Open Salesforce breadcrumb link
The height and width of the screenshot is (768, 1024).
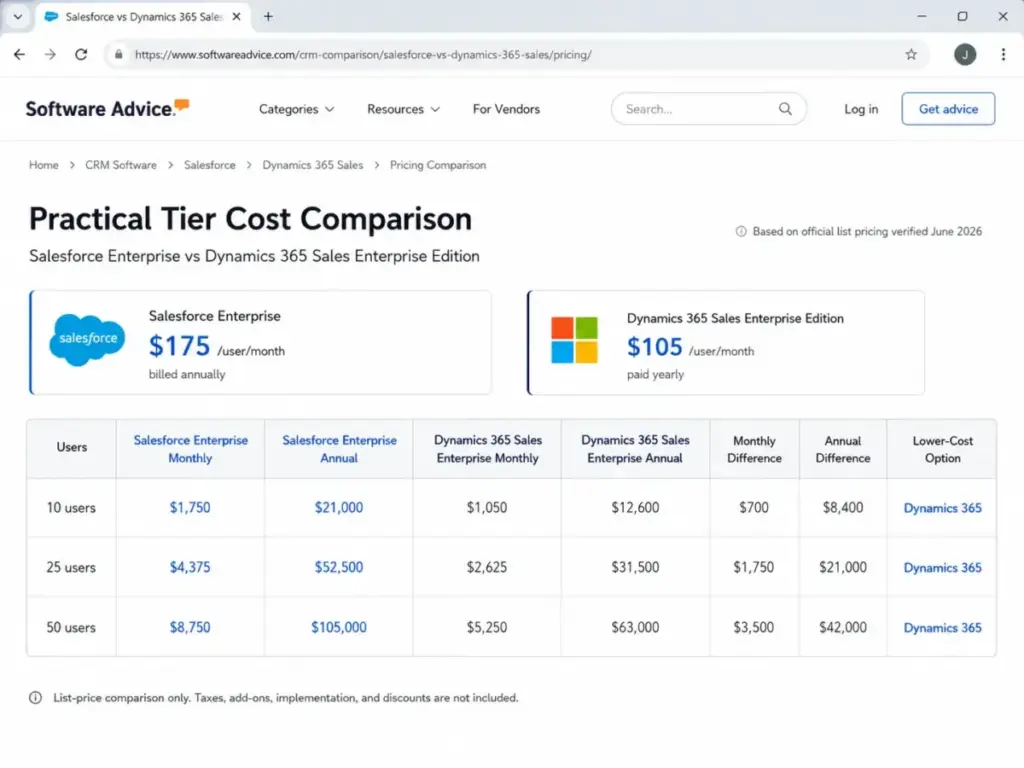pos(210,165)
